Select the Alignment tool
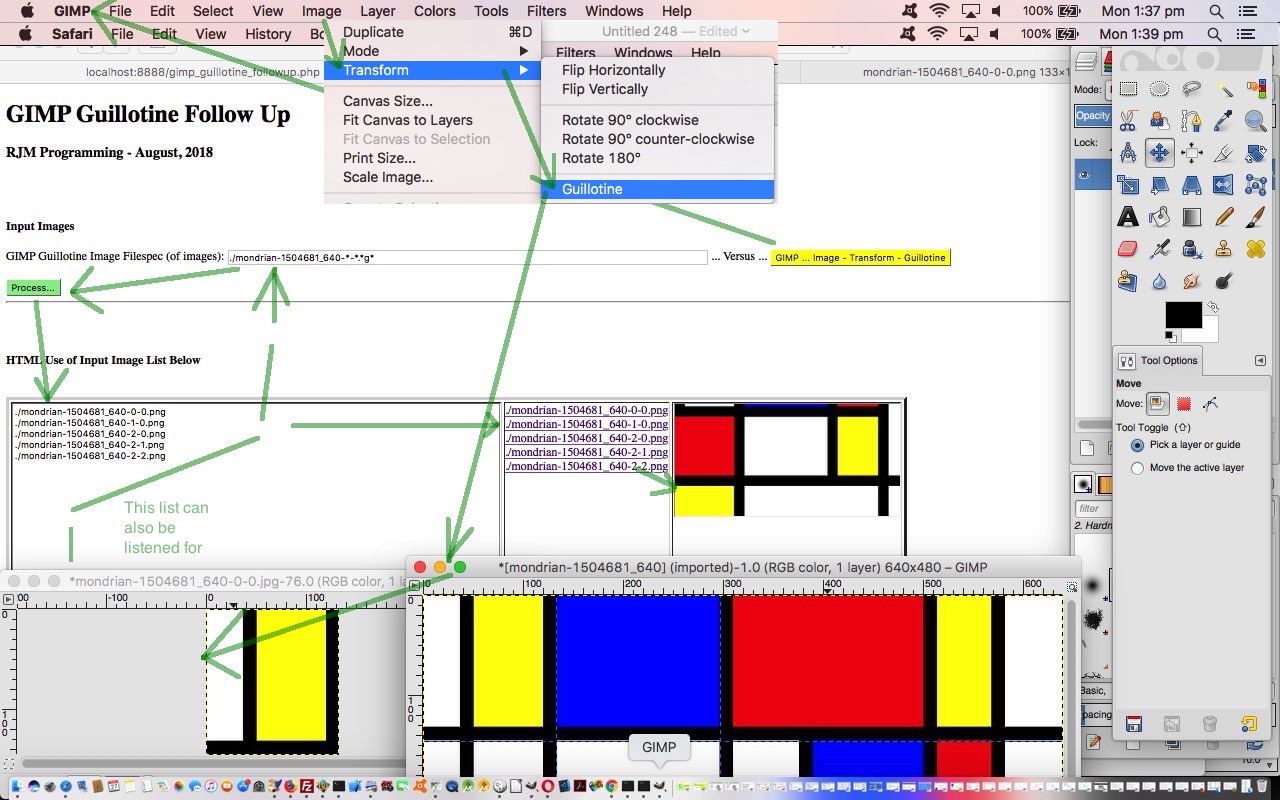The width and height of the screenshot is (1280, 800). pos(1191,153)
